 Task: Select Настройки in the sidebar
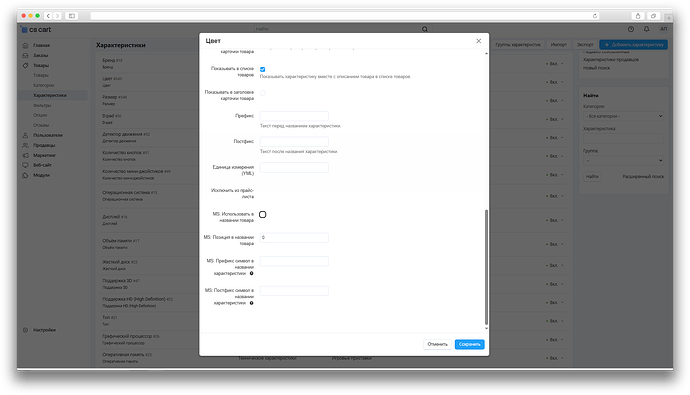click(x=44, y=330)
